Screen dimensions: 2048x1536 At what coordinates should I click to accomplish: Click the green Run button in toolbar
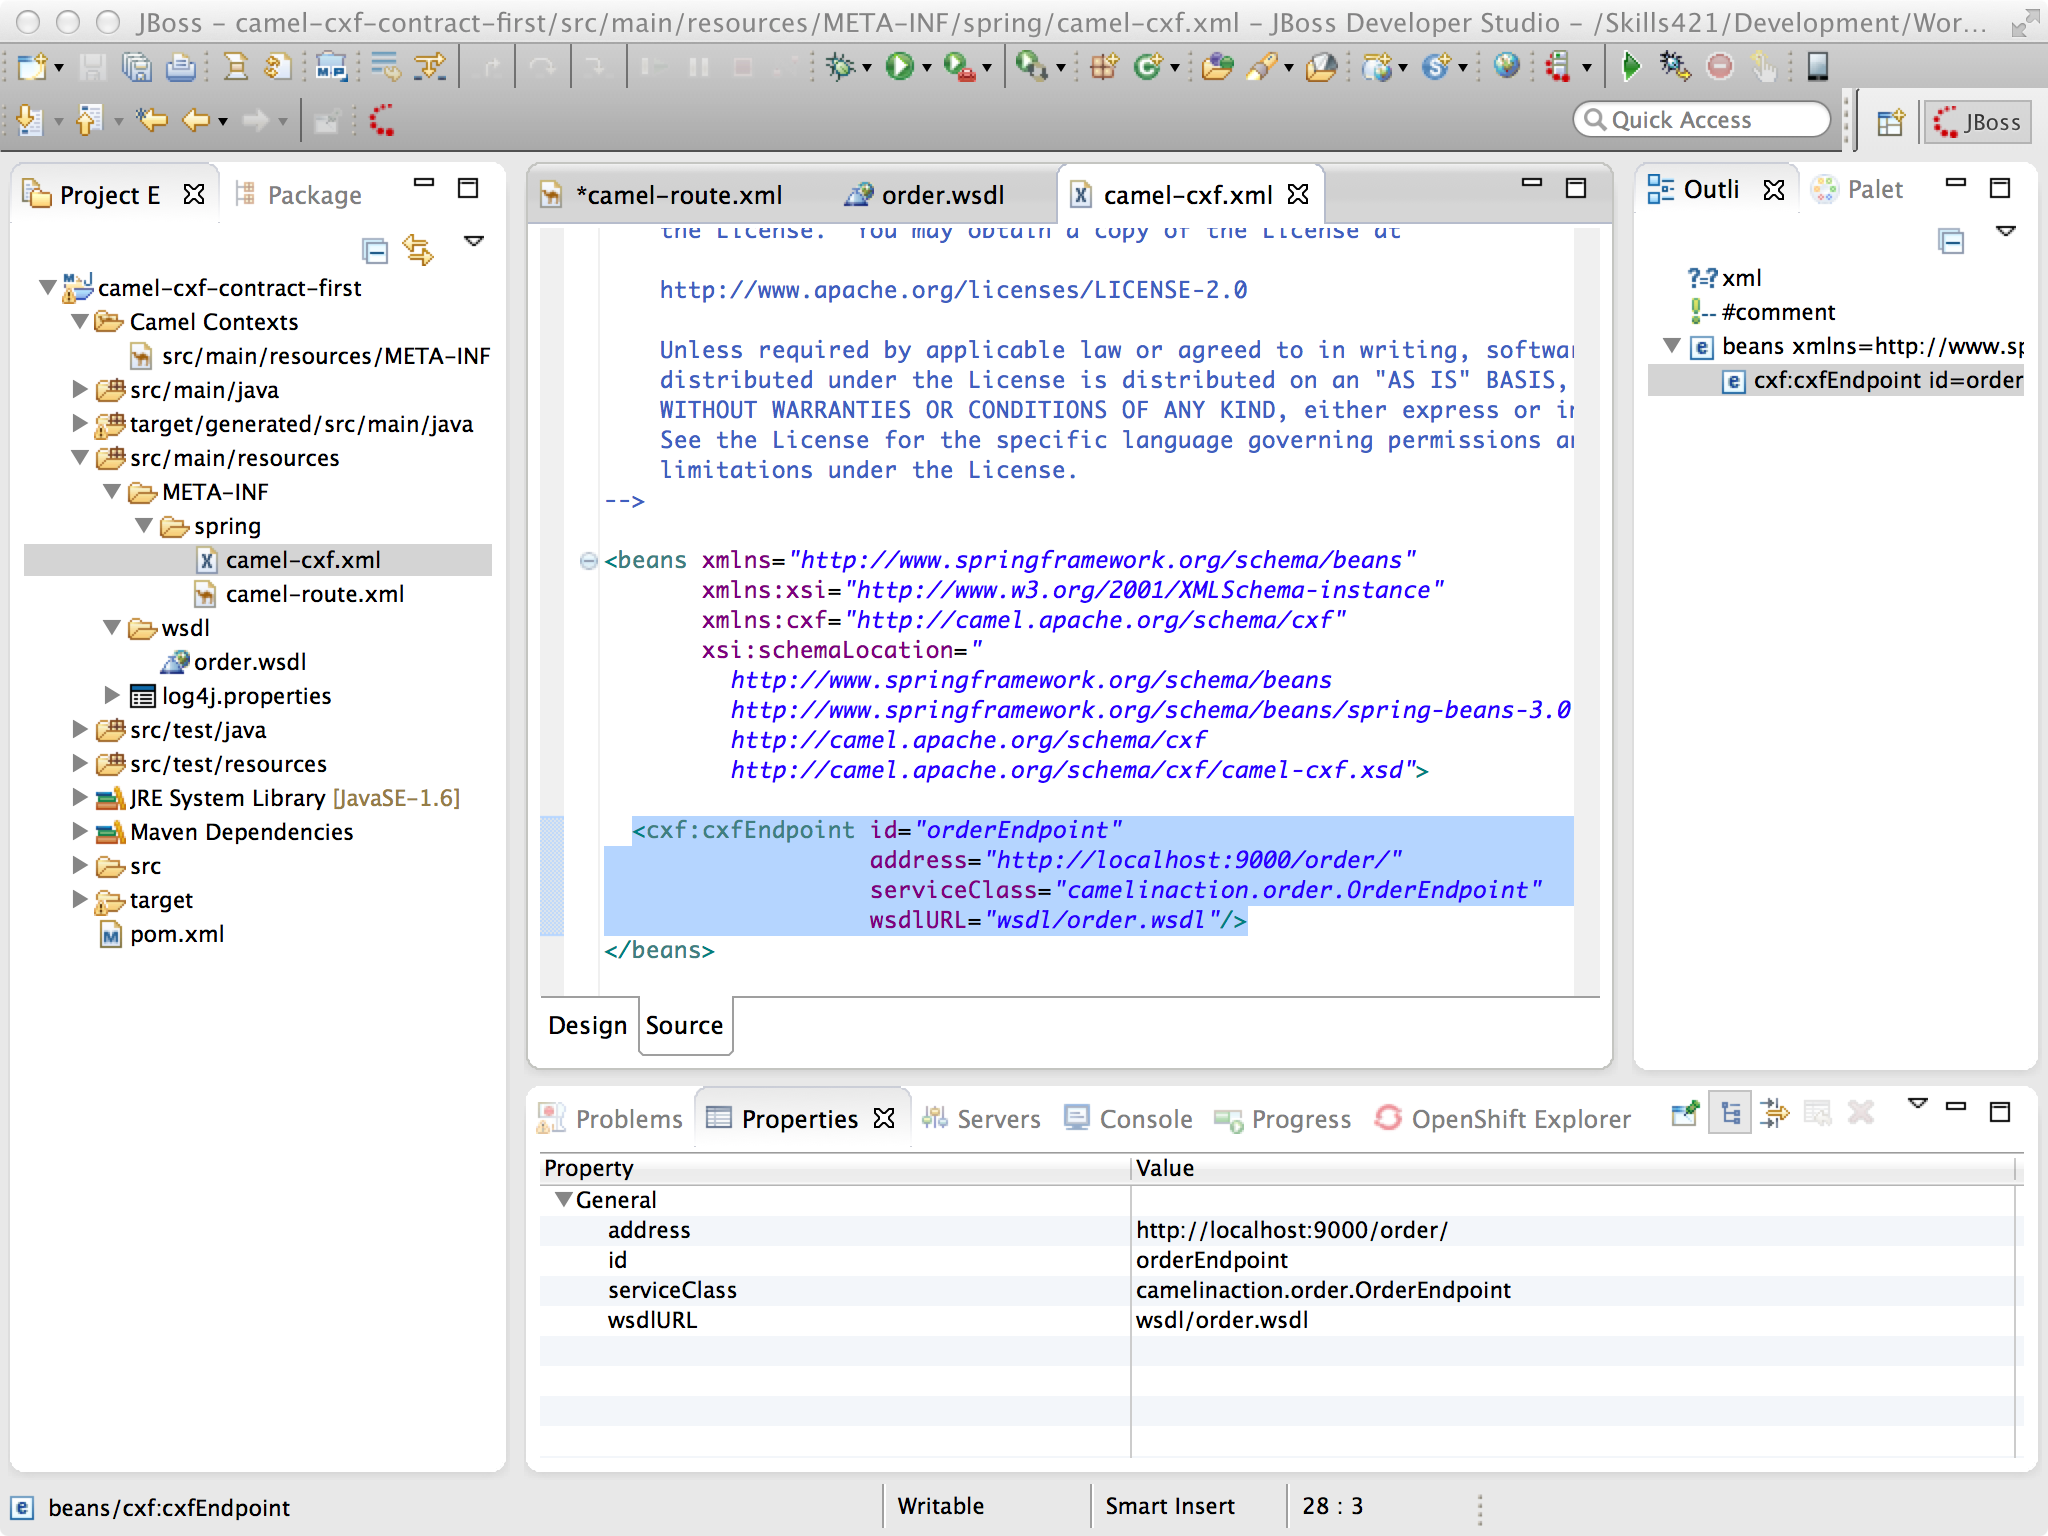click(x=899, y=67)
